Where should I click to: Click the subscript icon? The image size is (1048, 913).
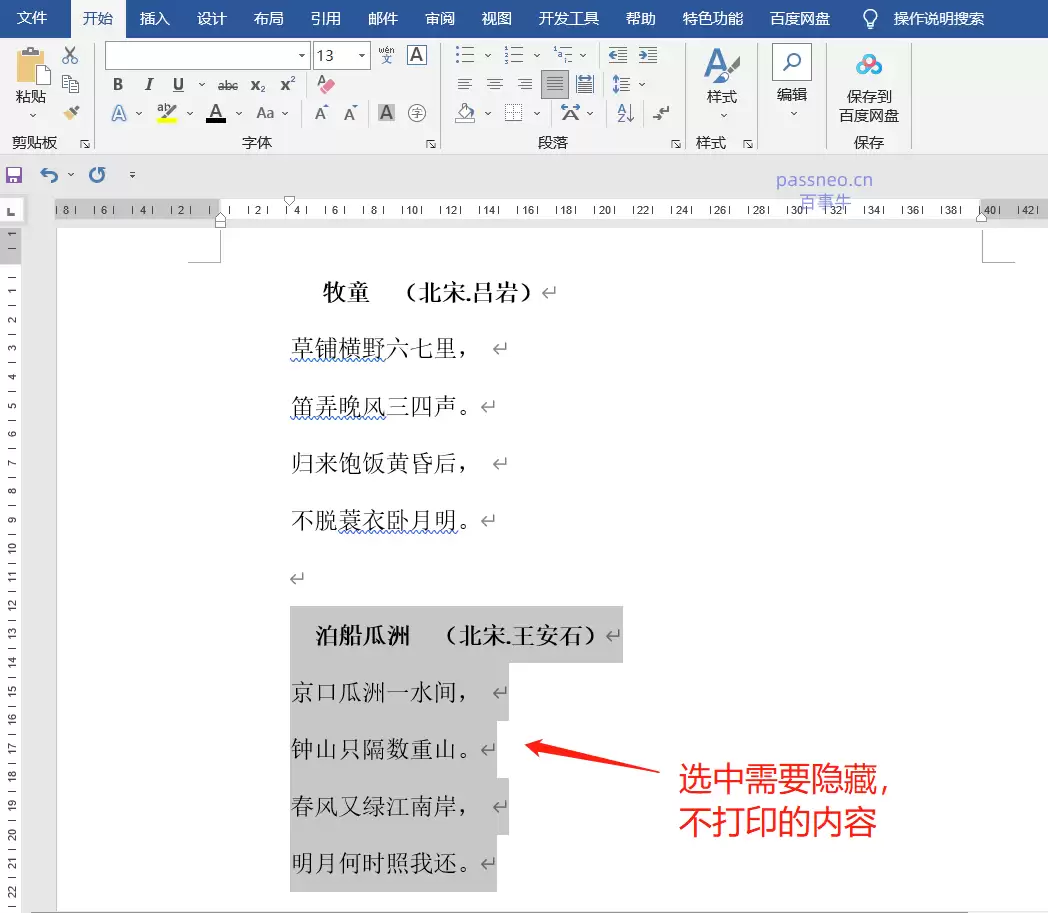pyautogui.click(x=256, y=84)
